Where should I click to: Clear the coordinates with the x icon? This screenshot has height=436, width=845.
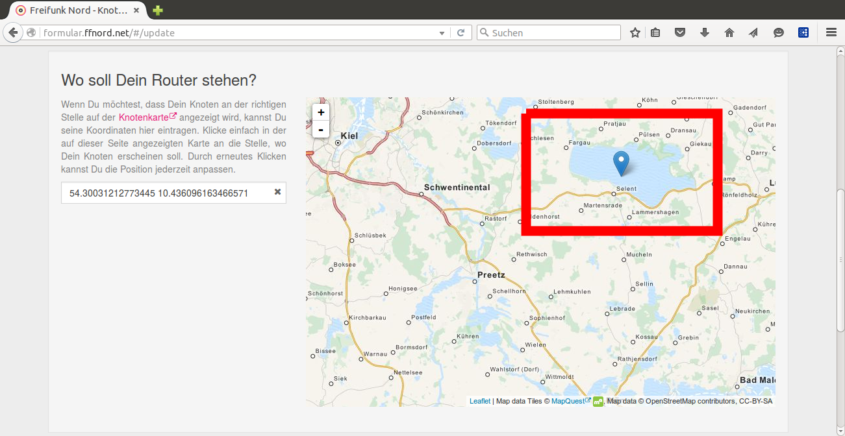(278, 191)
